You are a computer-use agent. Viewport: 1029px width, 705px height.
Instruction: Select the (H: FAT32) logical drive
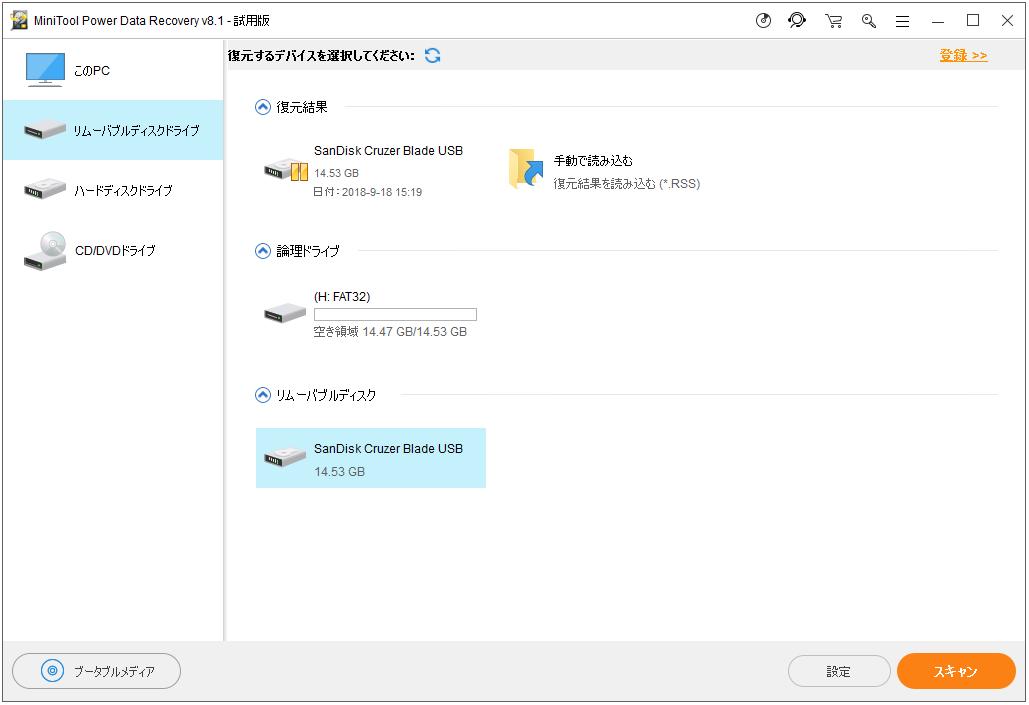371,314
